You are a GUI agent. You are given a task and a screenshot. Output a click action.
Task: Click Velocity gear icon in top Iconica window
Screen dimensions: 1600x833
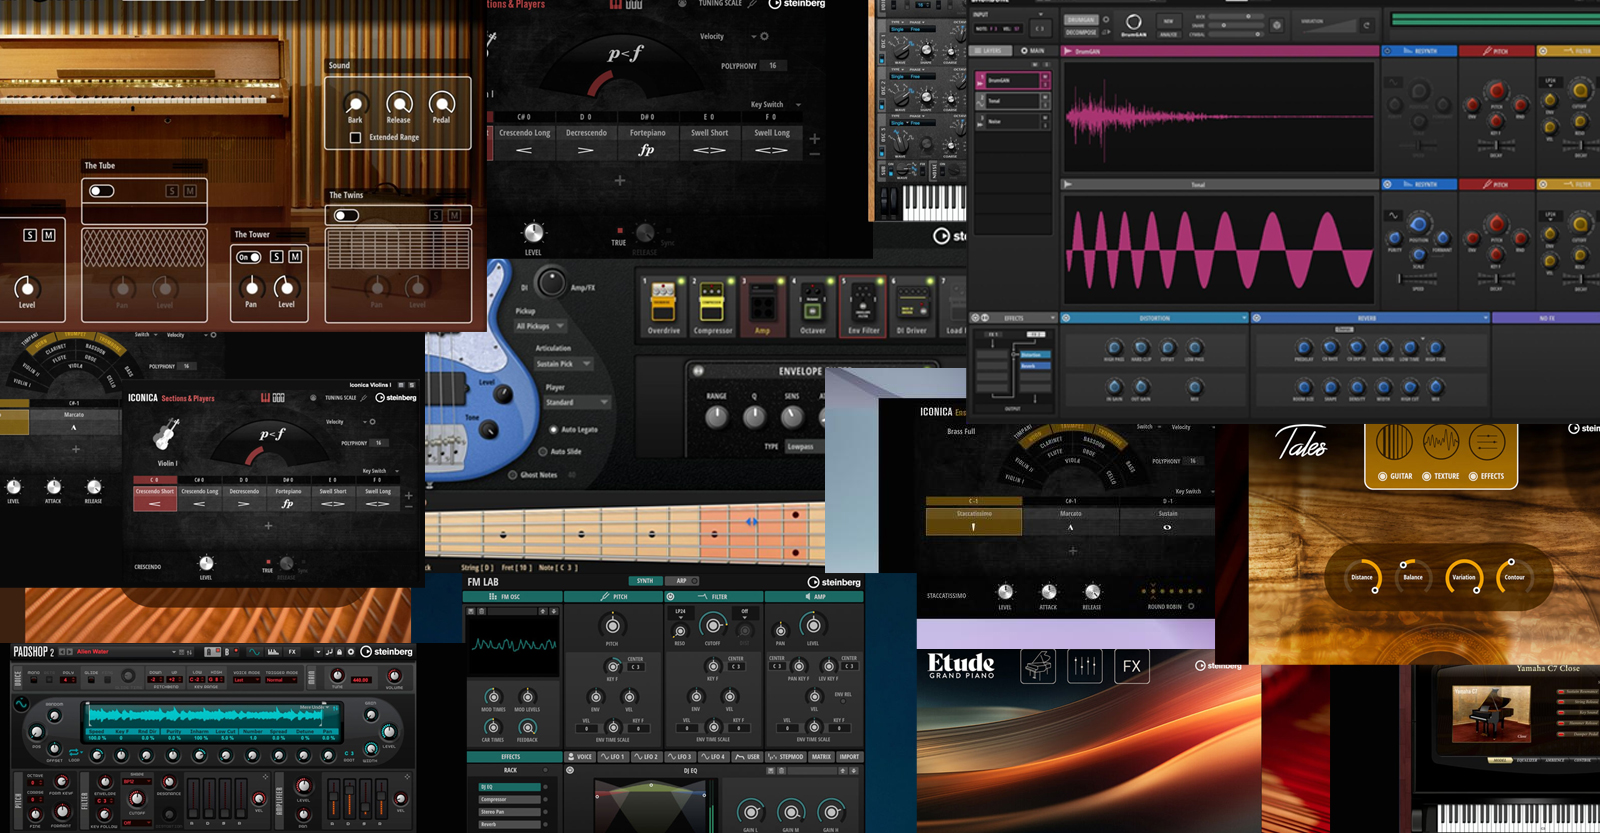point(765,37)
